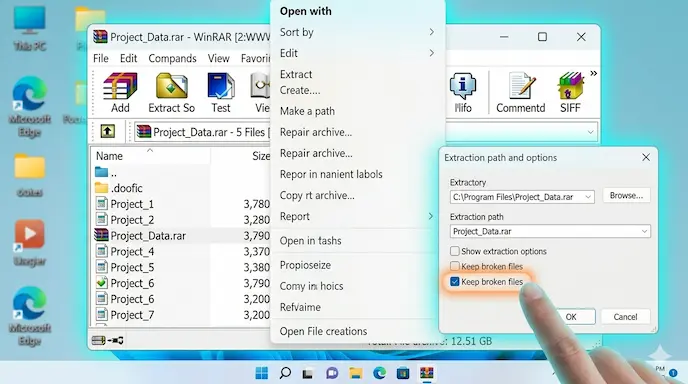Open Microsoft Store from taskbar
The width and height of the screenshot is (688, 384).
click(x=403, y=373)
